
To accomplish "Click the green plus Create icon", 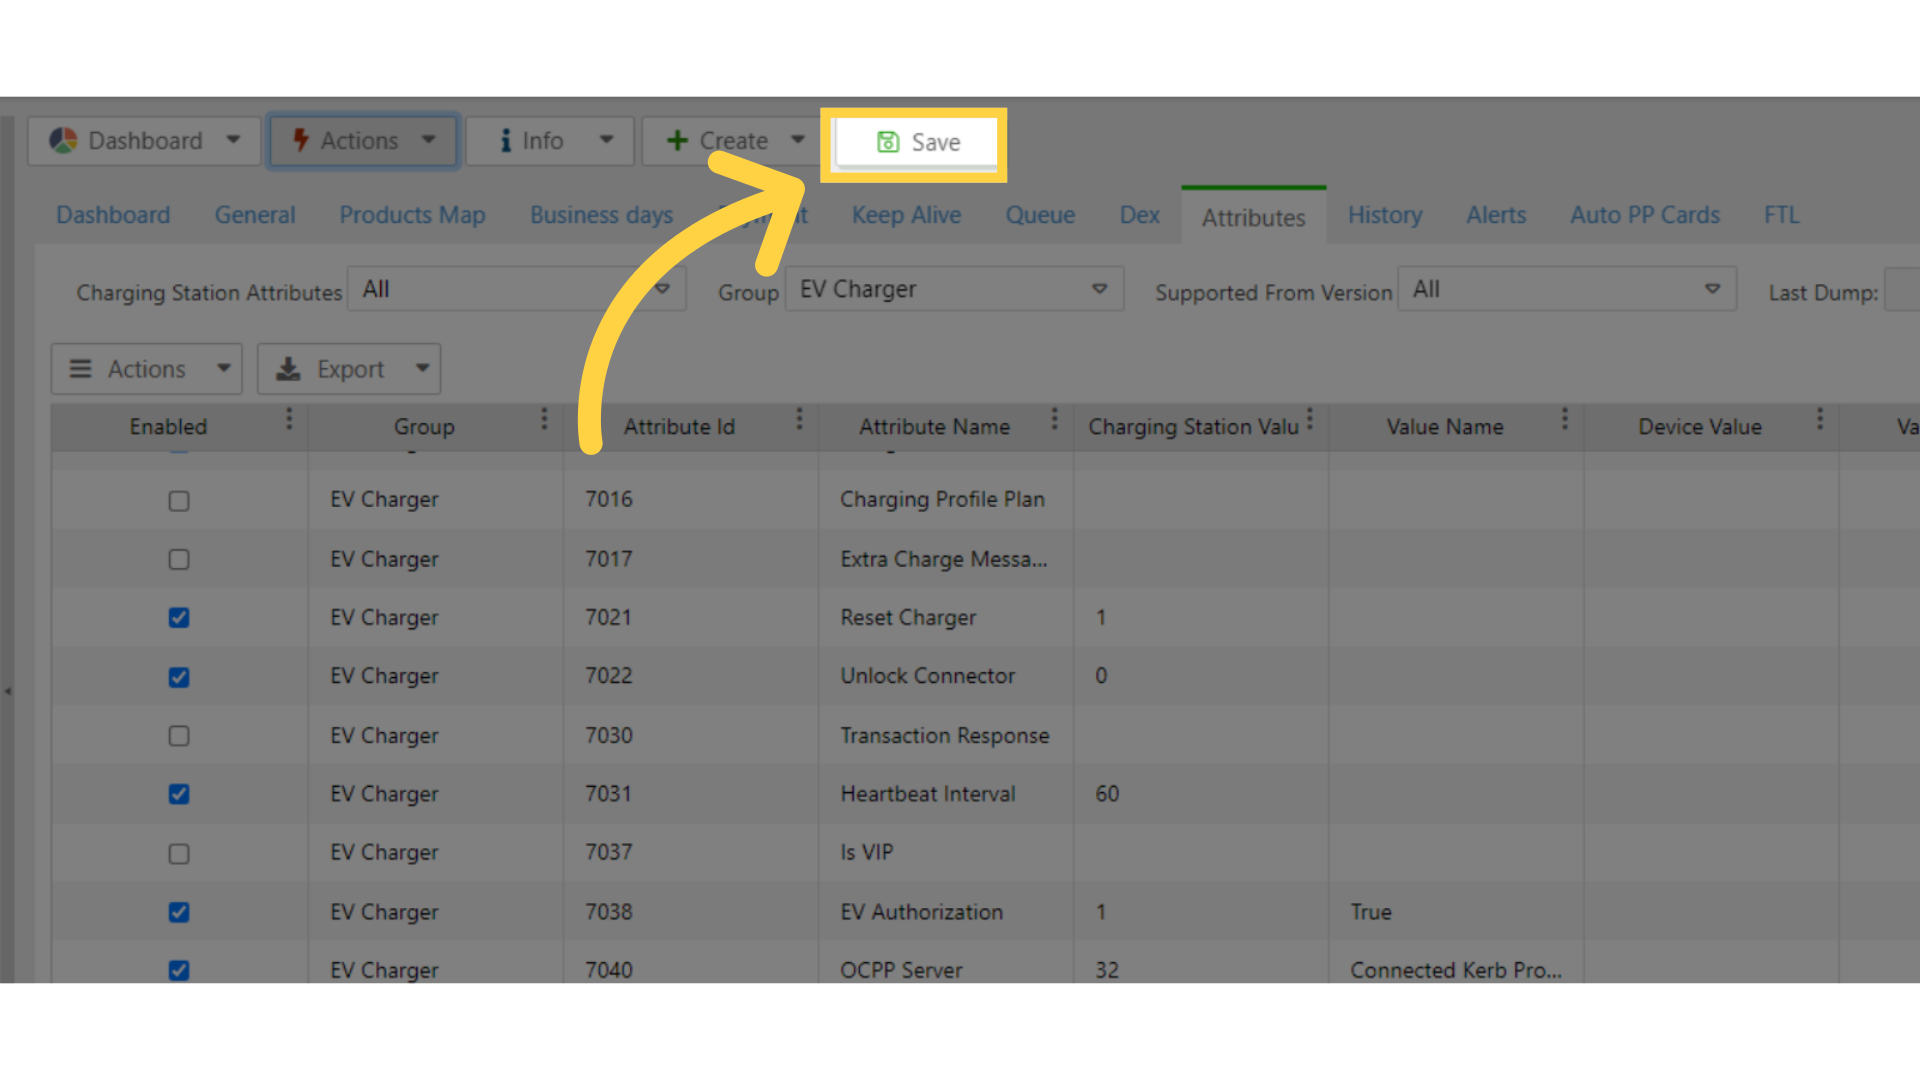I will [677, 141].
